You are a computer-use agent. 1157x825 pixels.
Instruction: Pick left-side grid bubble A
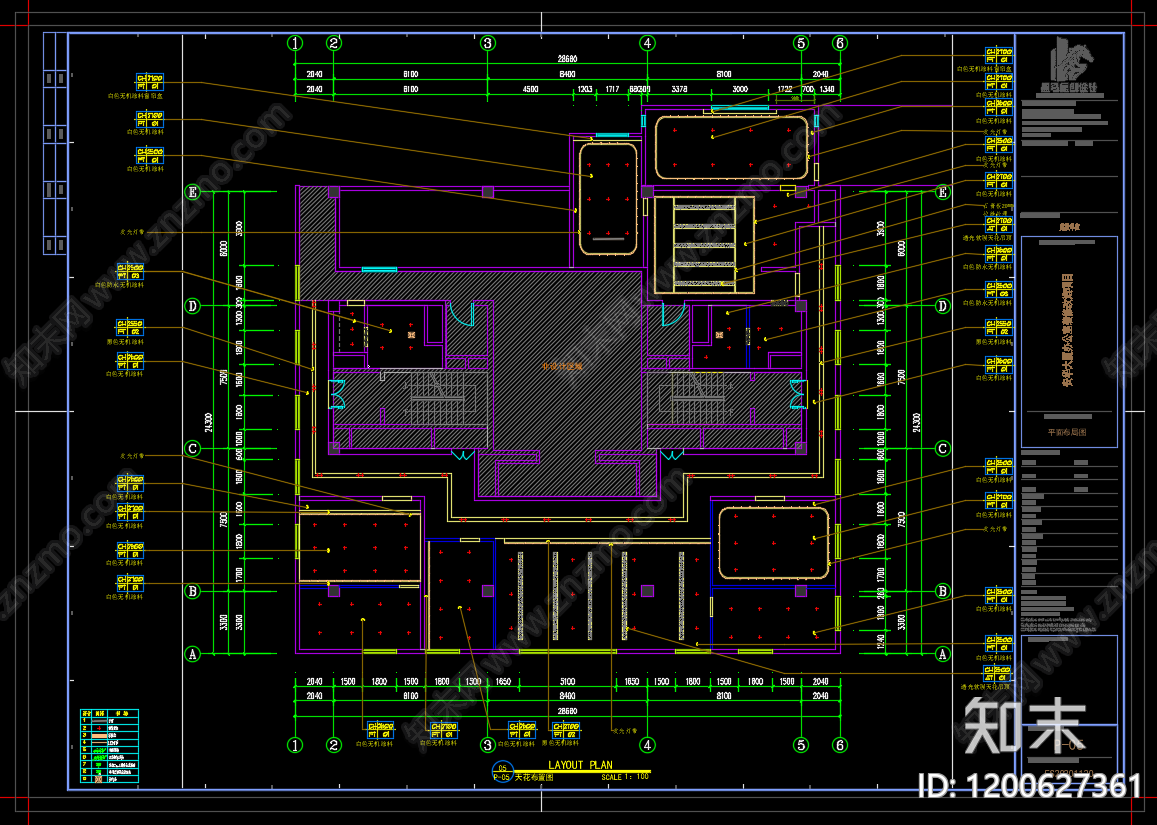(x=192, y=654)
